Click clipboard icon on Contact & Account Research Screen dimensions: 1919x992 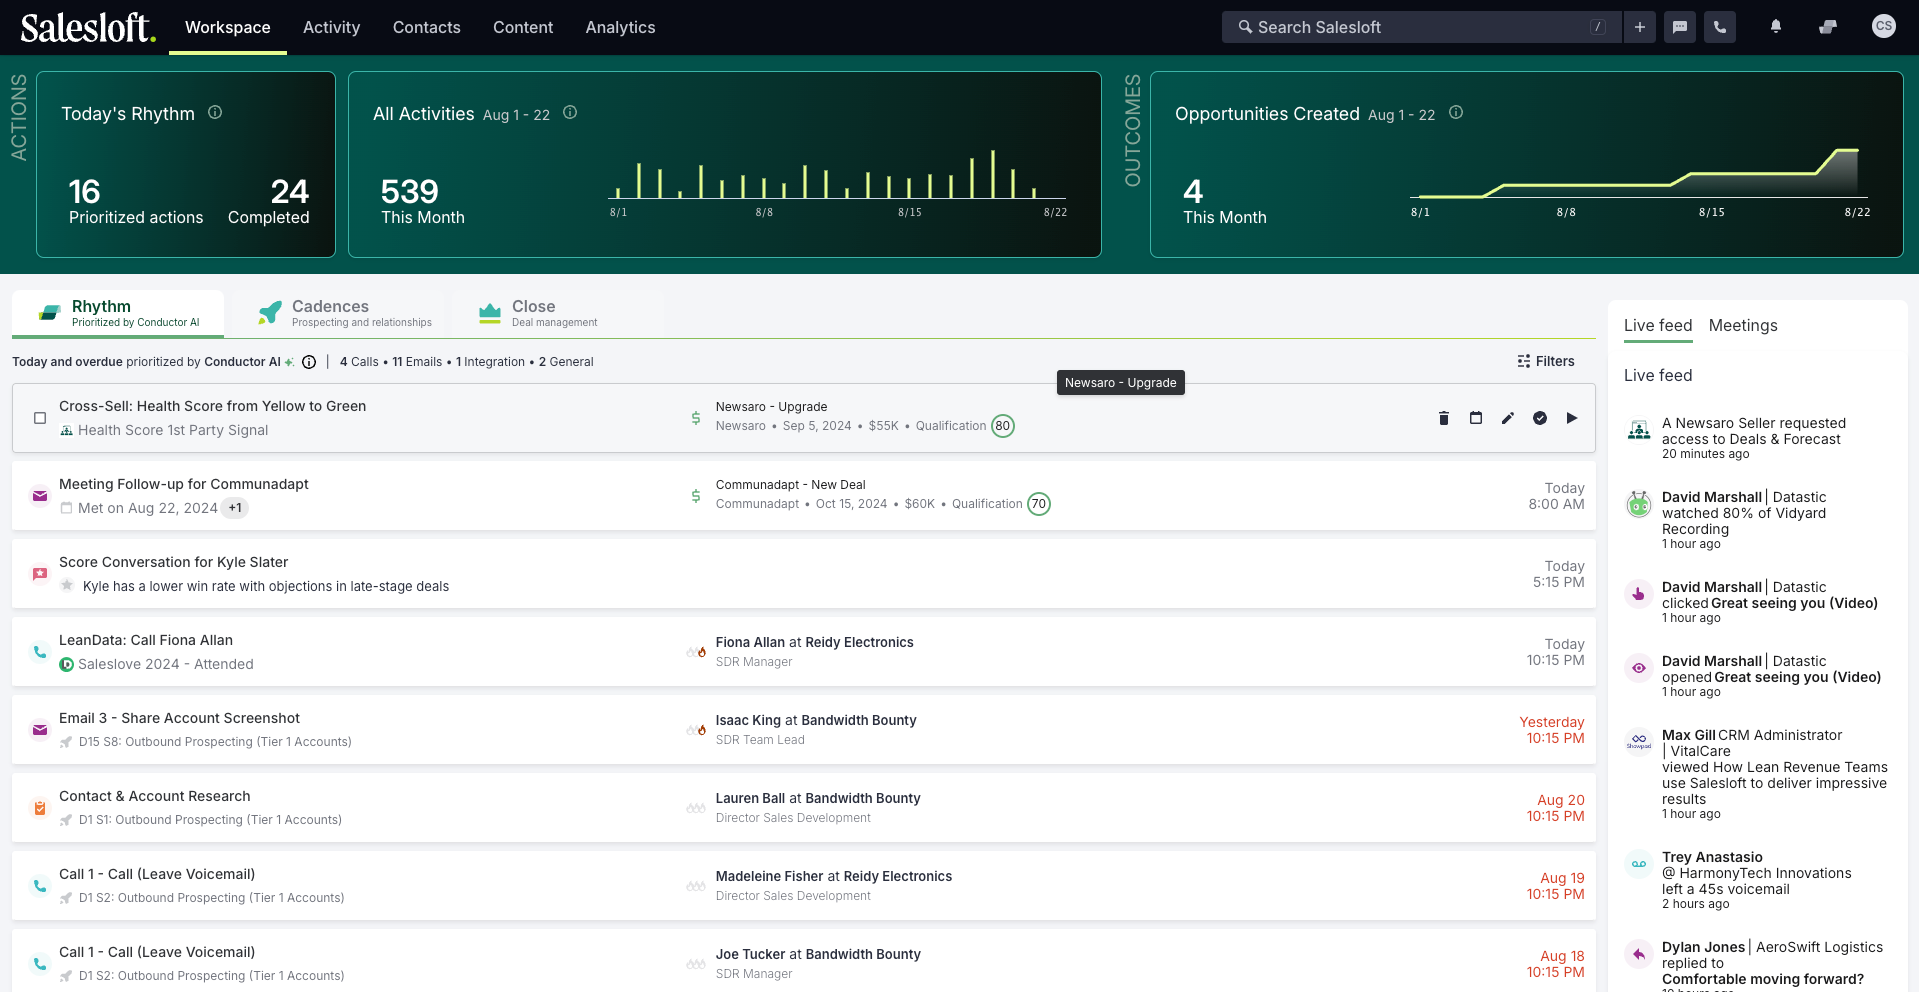(x=40, y=808)
